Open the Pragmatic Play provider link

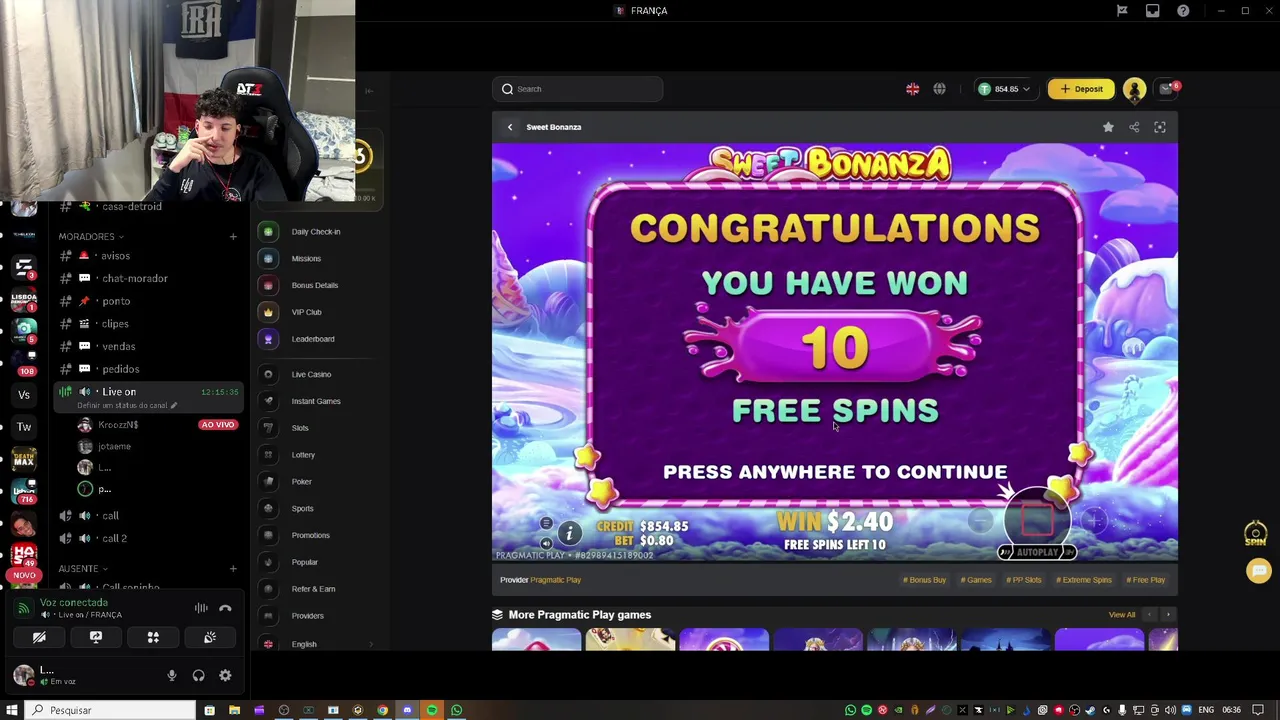pyautogui.click(x=555, y=580)
